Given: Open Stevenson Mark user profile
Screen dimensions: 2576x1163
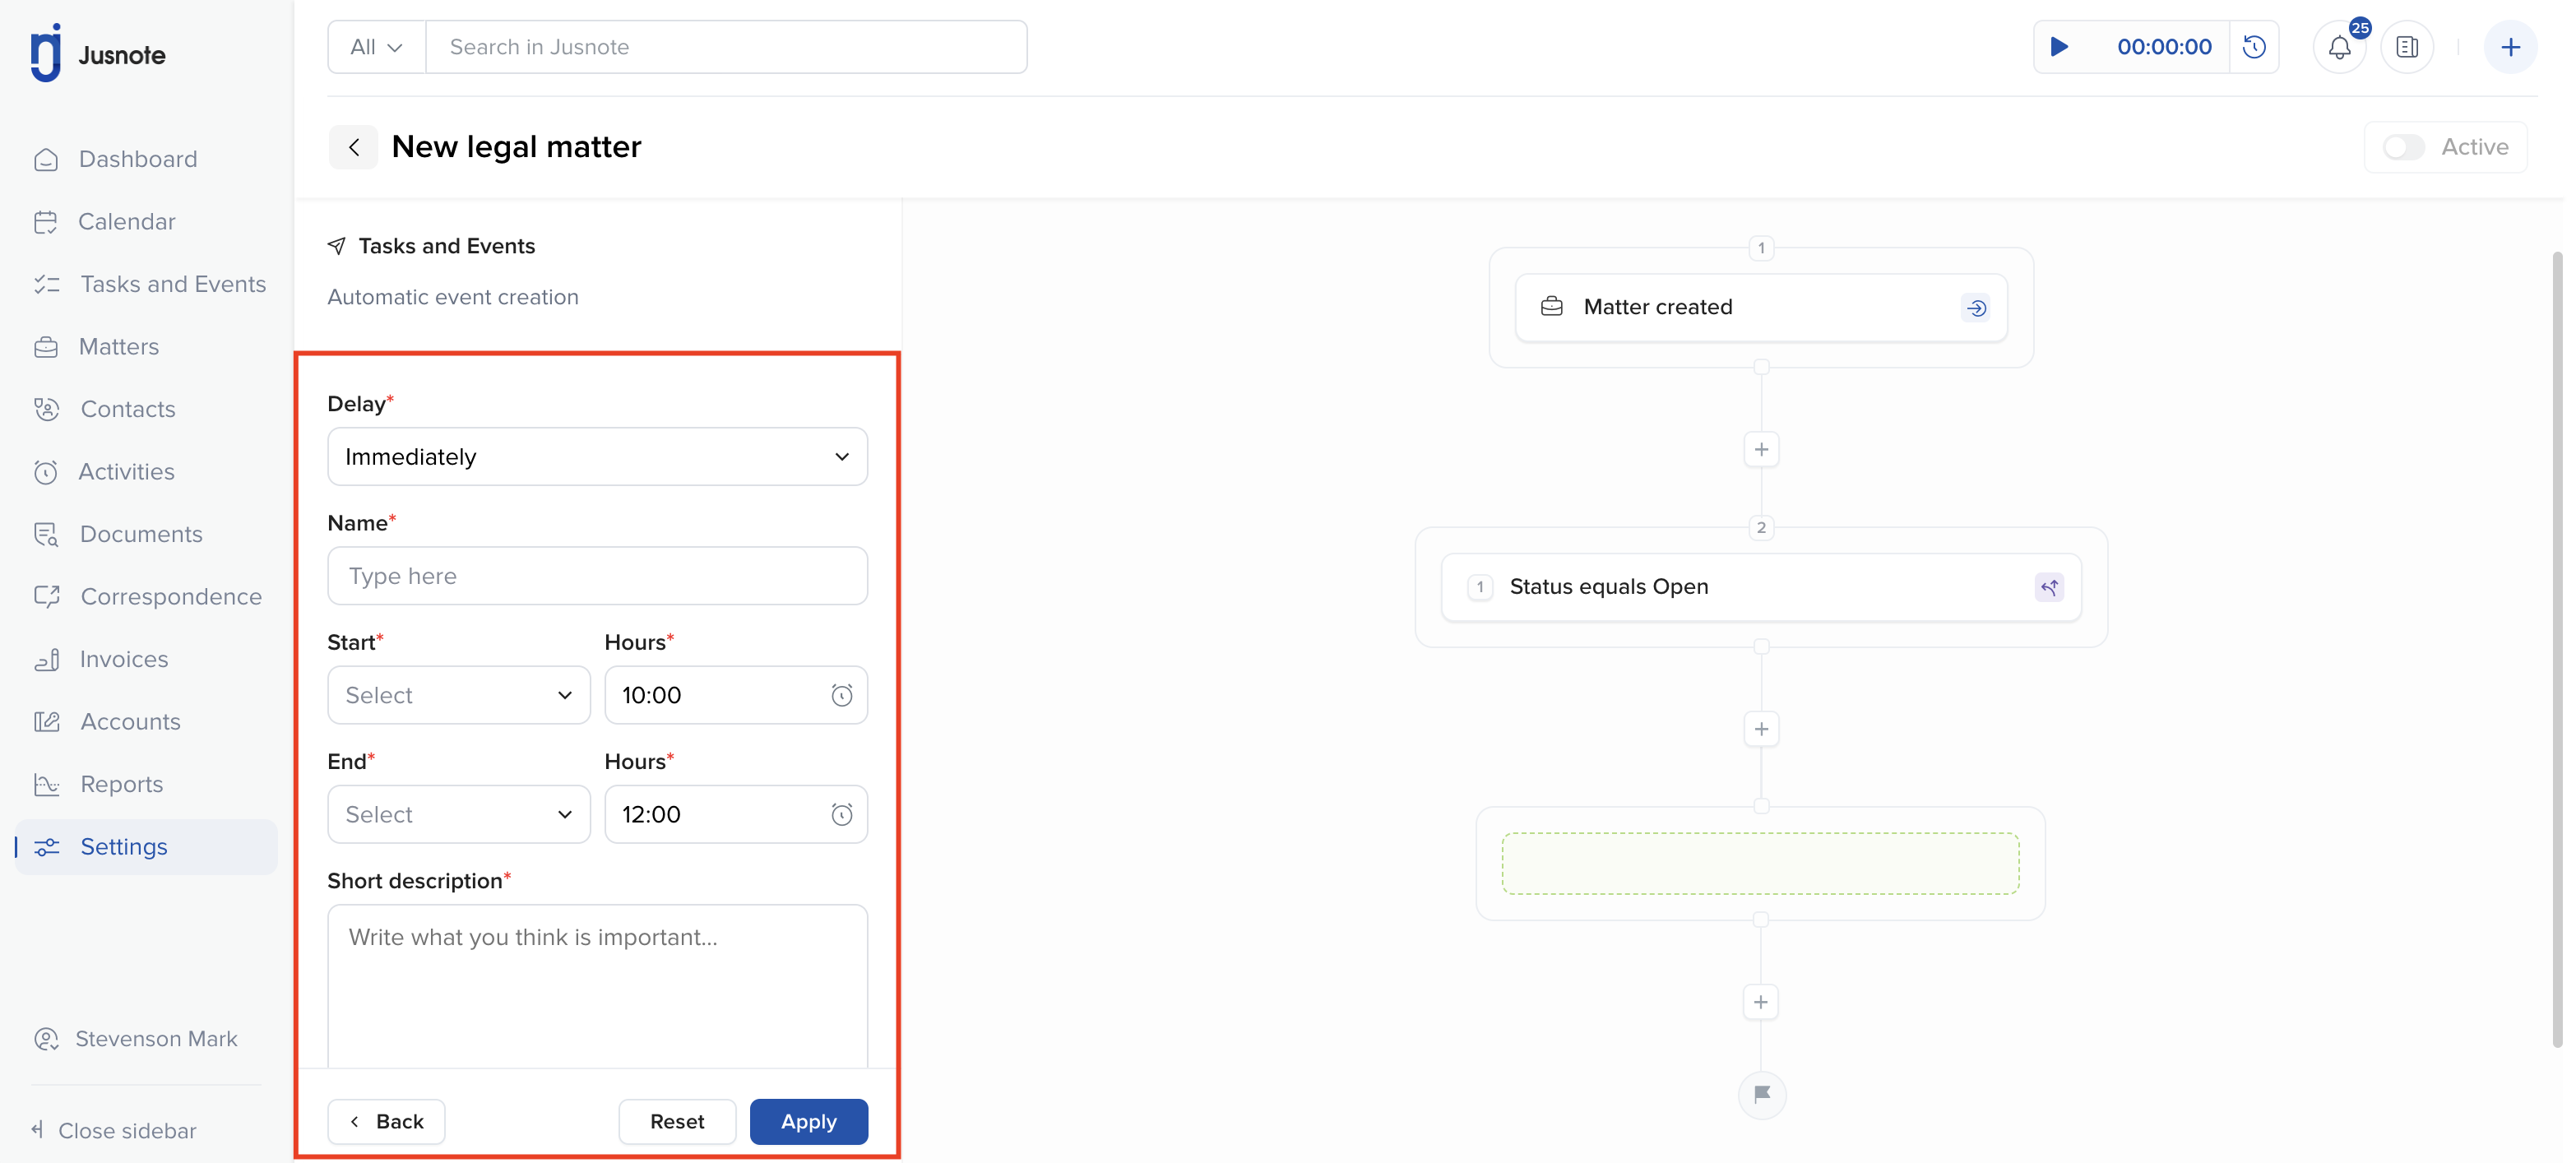Looking at the screenshot, I should (x=136, y=1039).
